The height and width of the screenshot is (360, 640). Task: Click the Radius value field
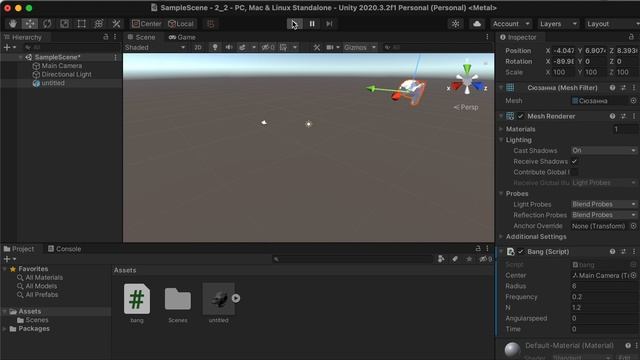[x=603, y=286]
